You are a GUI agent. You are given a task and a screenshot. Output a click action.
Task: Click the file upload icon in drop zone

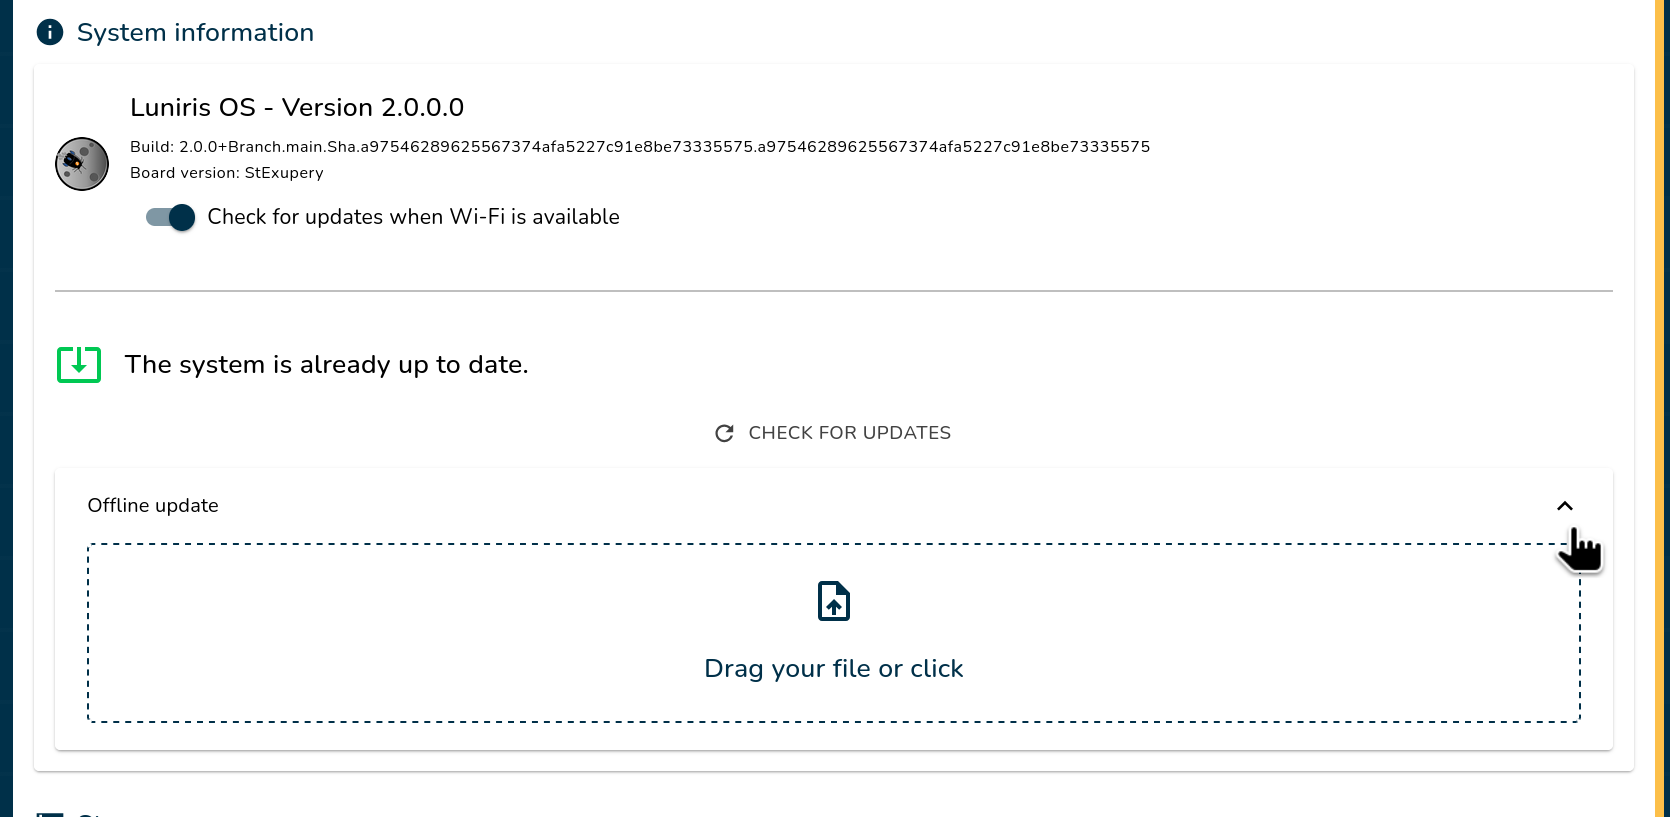tap(834, 601)
